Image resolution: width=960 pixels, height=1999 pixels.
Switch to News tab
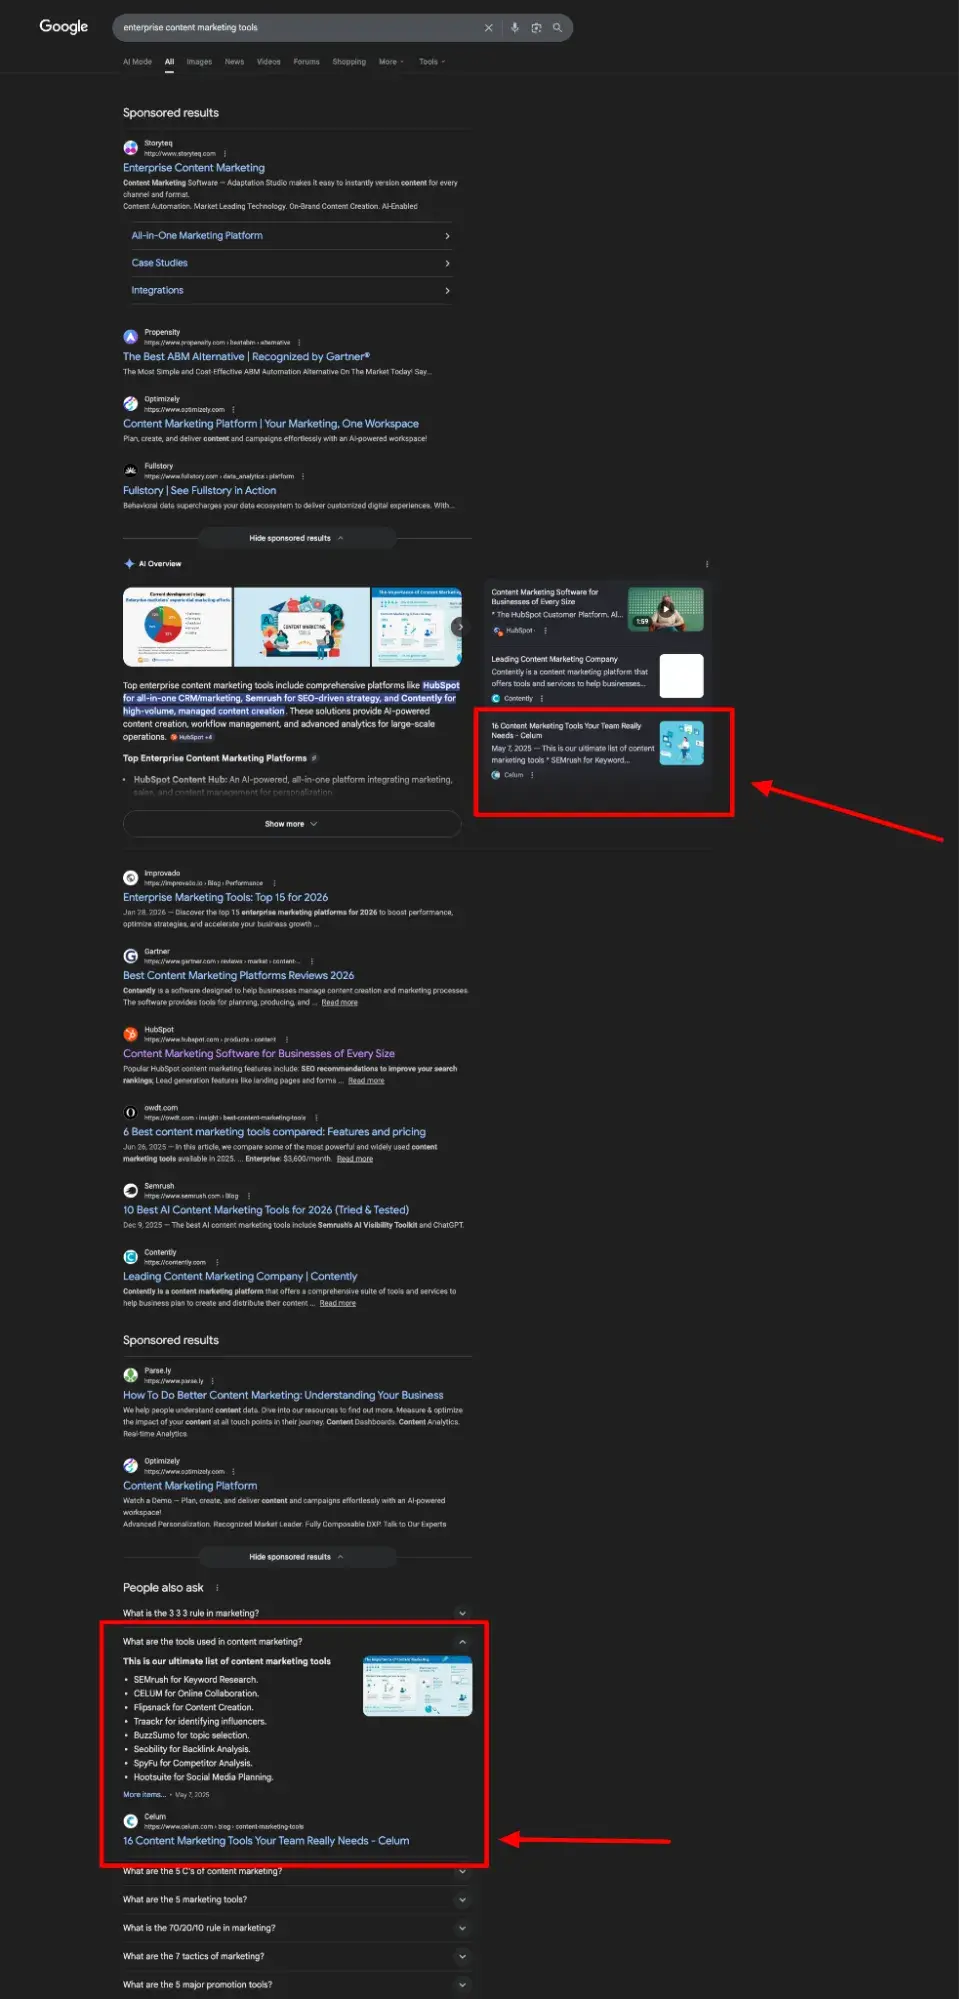point(234,62)
